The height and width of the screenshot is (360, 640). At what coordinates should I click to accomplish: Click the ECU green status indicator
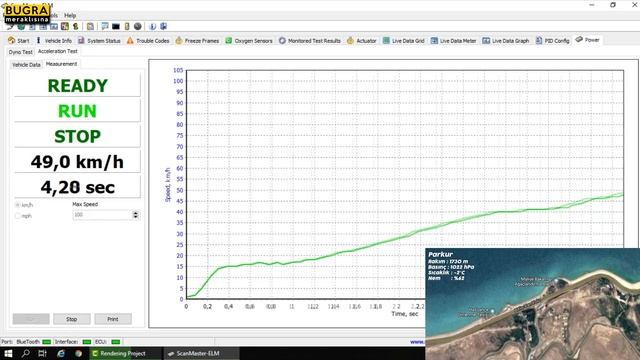116,342
